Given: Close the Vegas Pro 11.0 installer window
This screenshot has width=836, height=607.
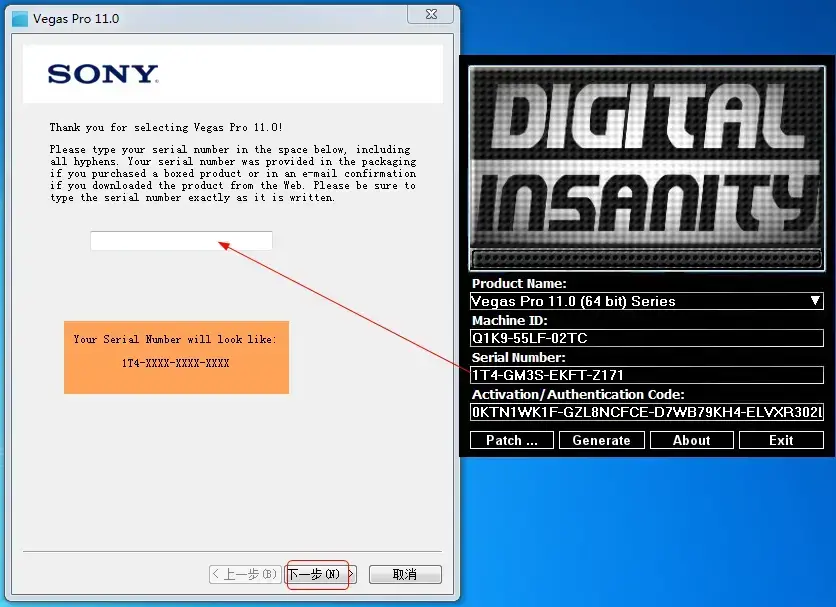Looking at the screenshot, I should coord(431,14).
